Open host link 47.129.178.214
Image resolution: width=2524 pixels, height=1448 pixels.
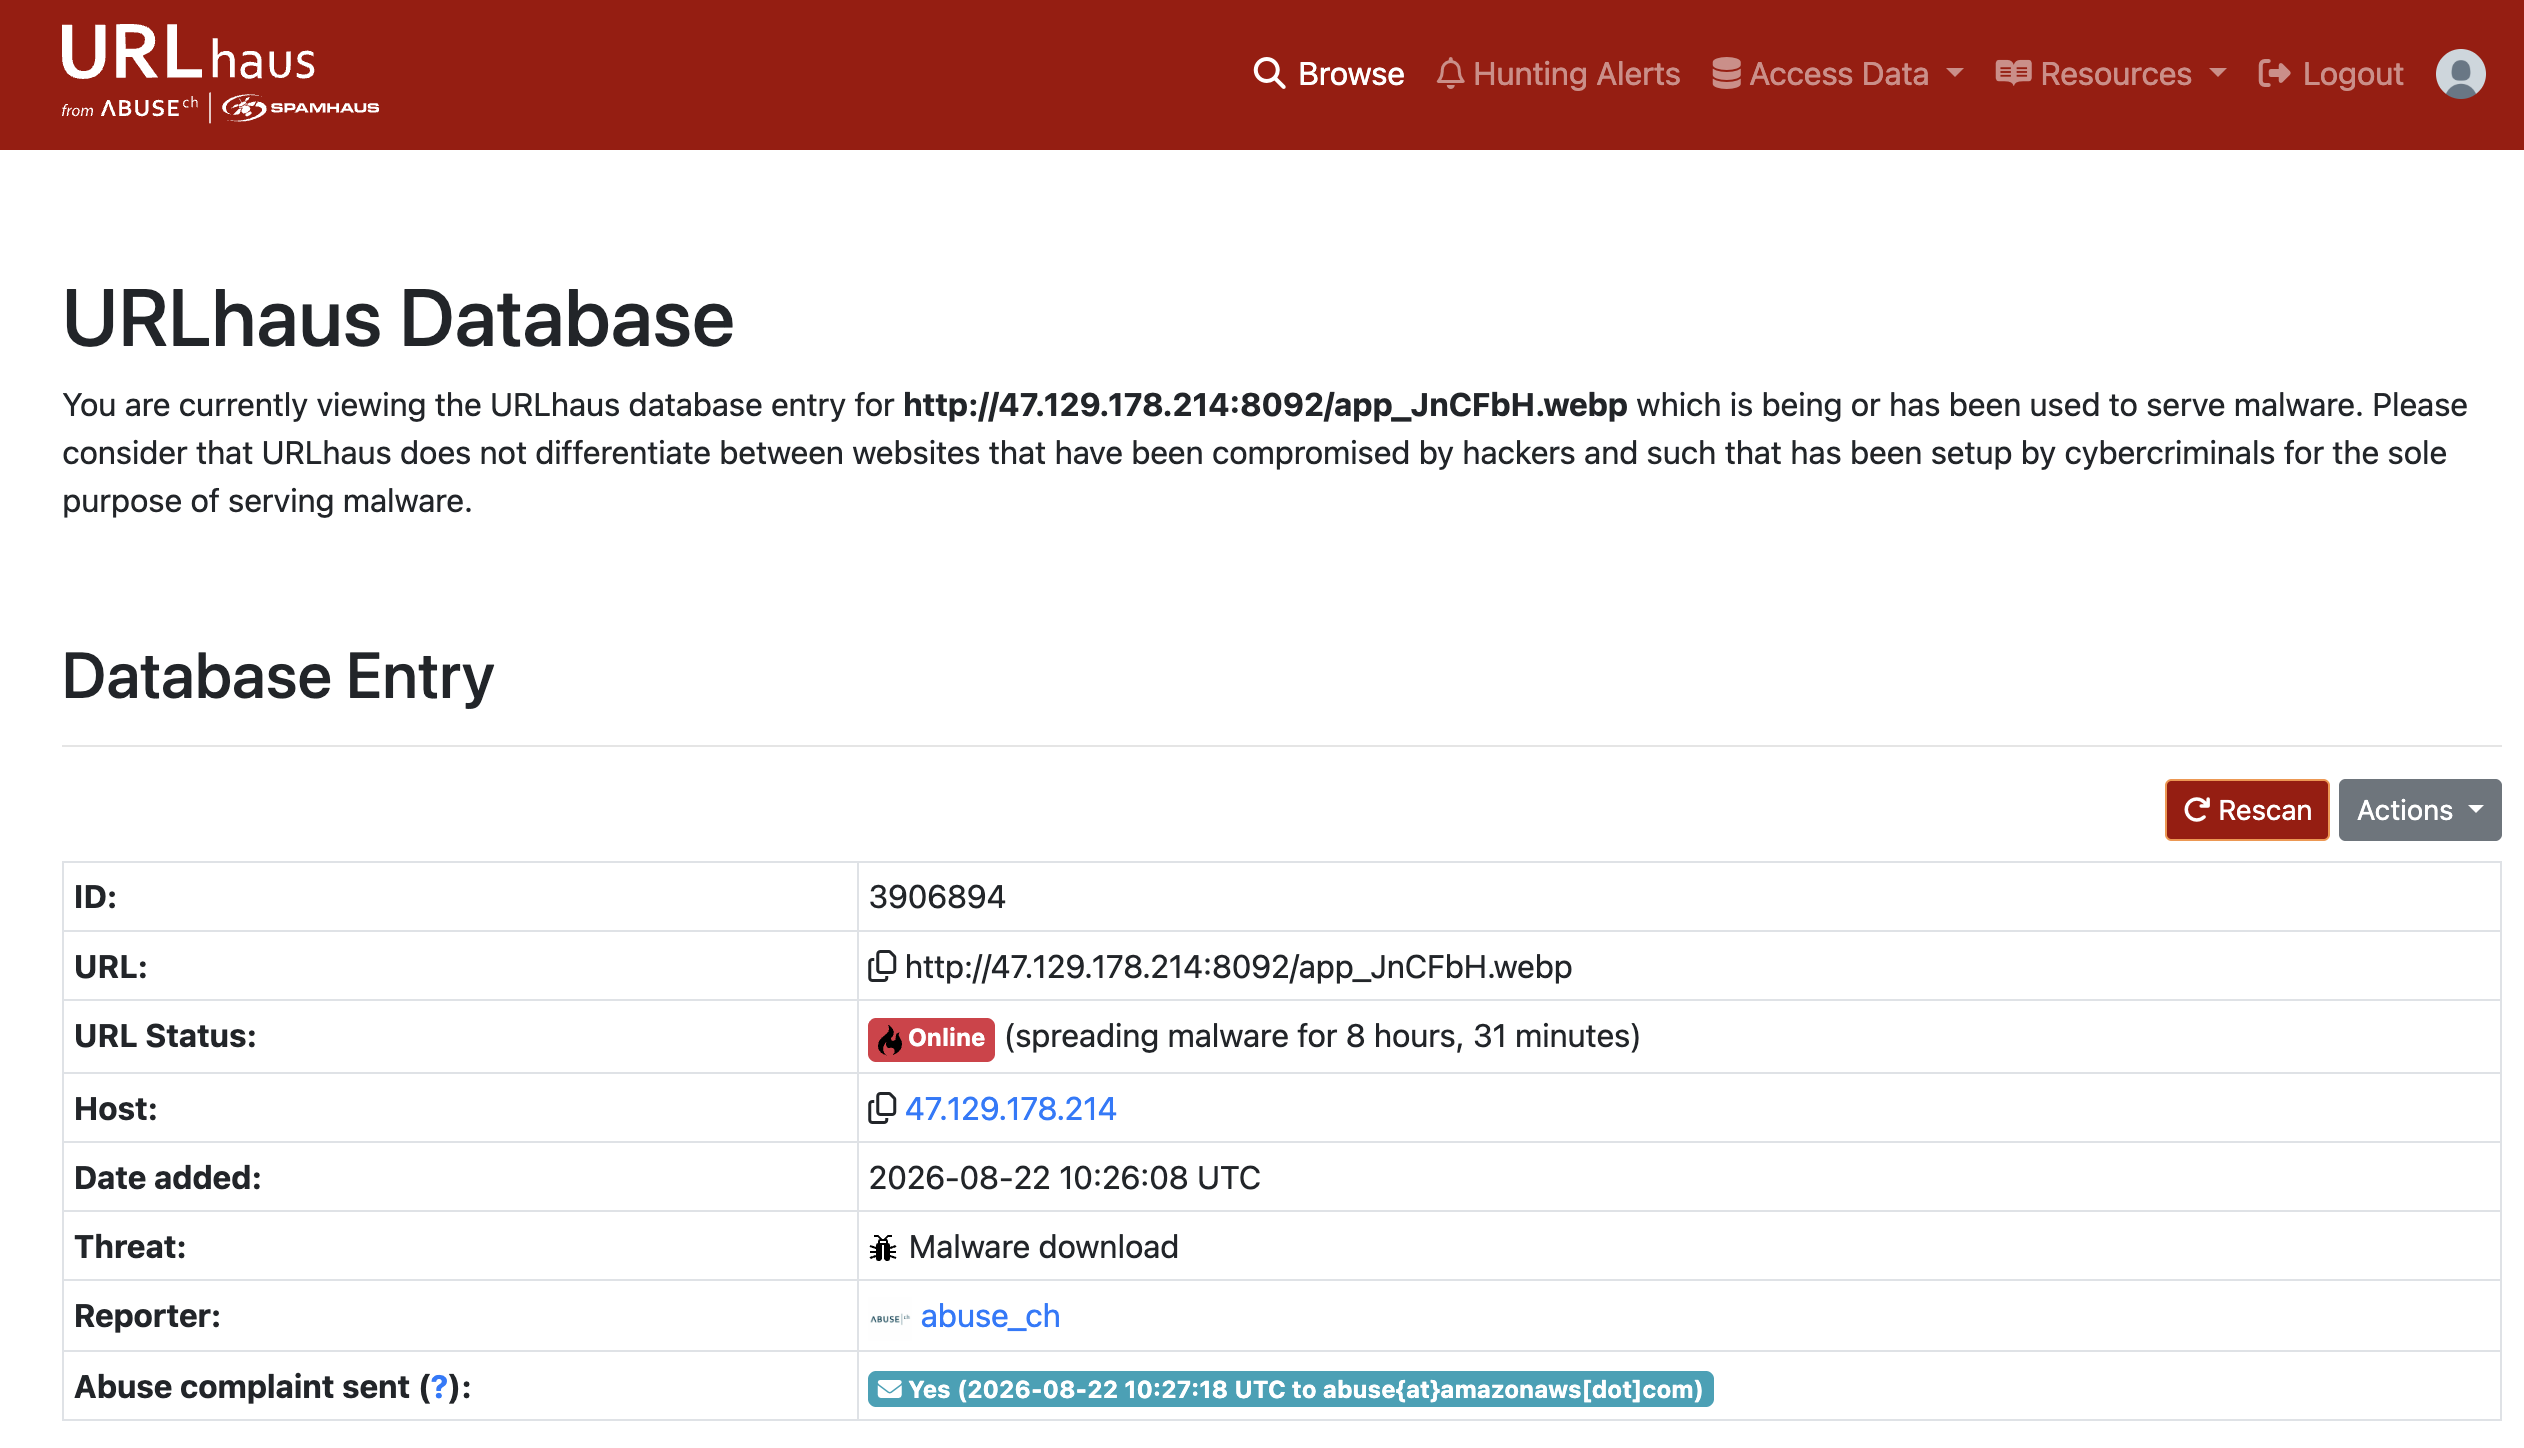tap(1010, 1108)
